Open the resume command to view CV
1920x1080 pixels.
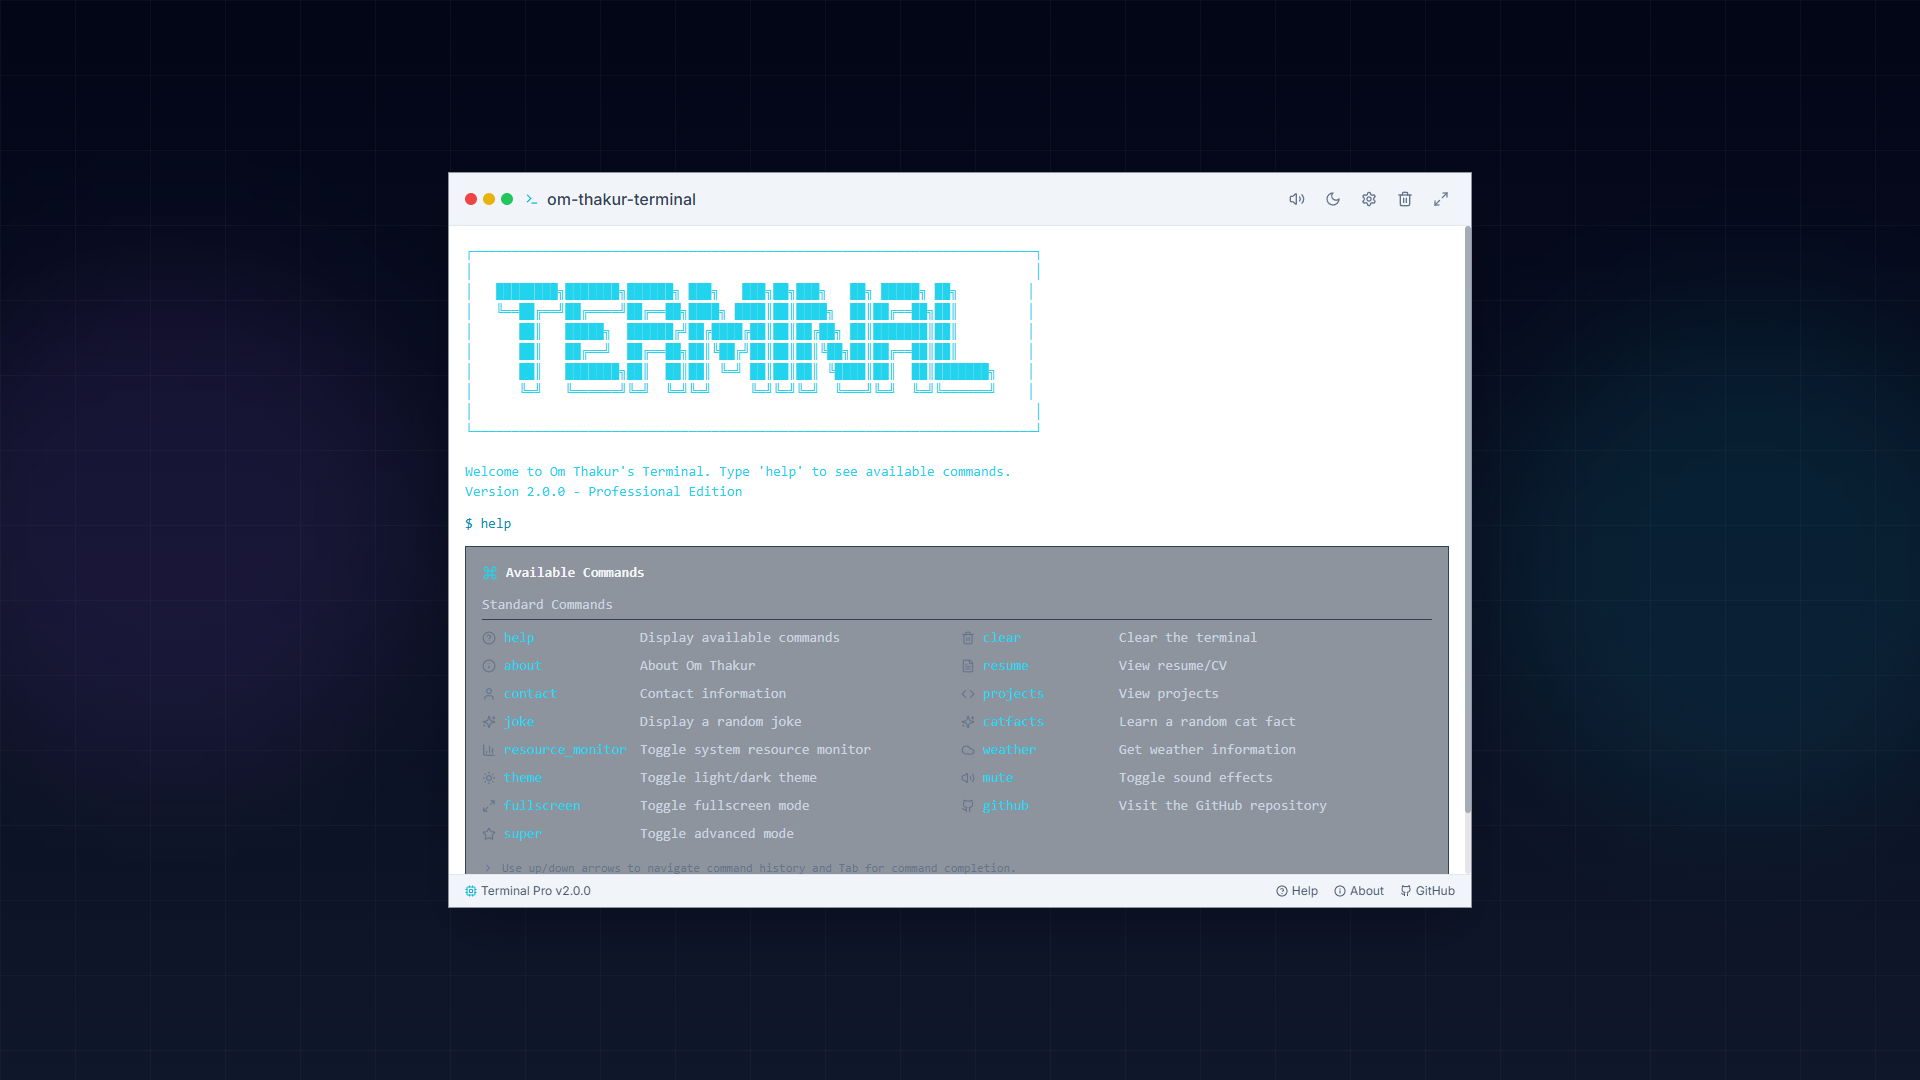[1005, 665]
